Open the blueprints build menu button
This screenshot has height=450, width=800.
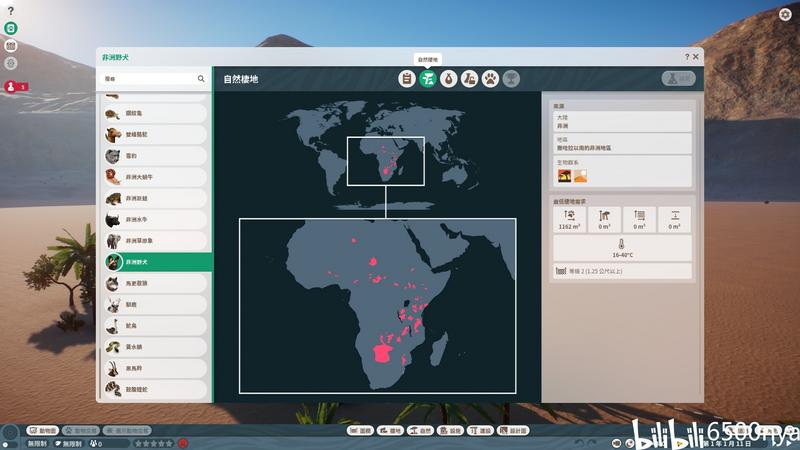513,431
